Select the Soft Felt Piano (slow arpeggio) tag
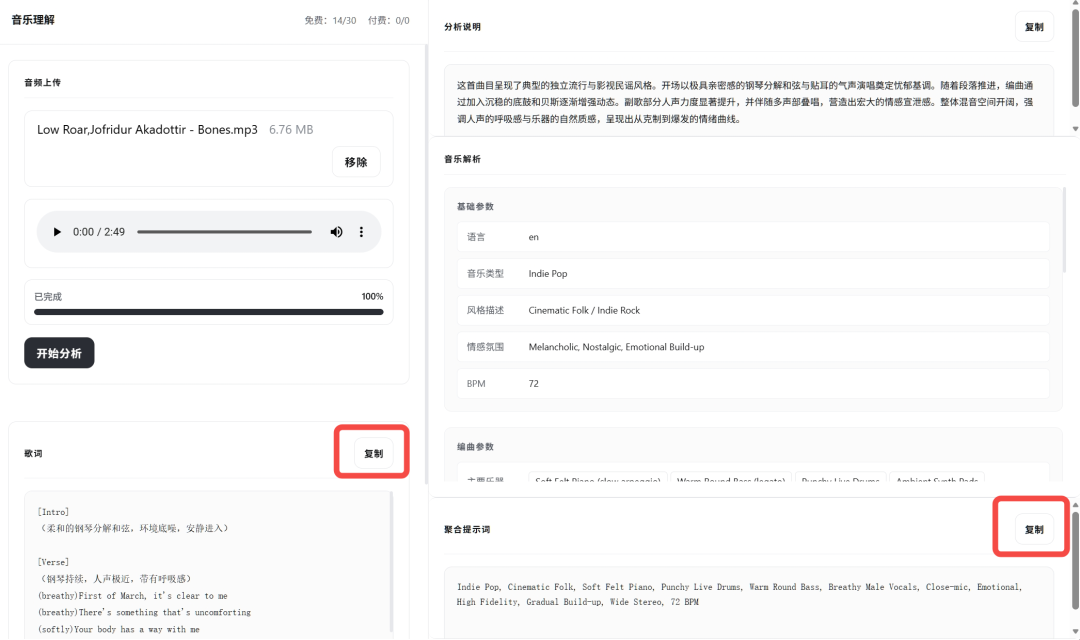The image size is (1080, 640). [597, 477]
